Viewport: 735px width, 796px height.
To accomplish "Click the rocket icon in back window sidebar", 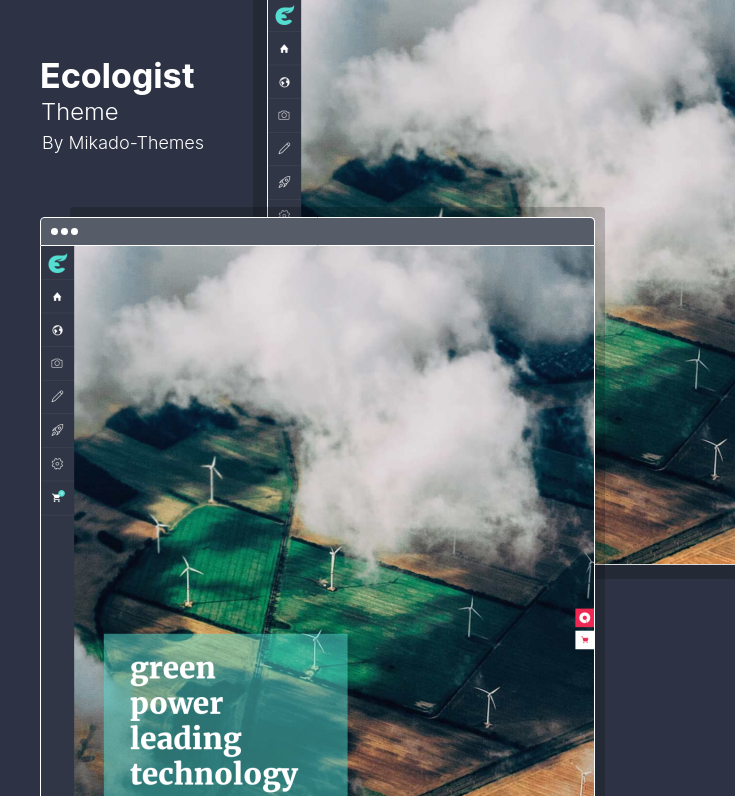I will pyautogui.click(x=284, y=182).
